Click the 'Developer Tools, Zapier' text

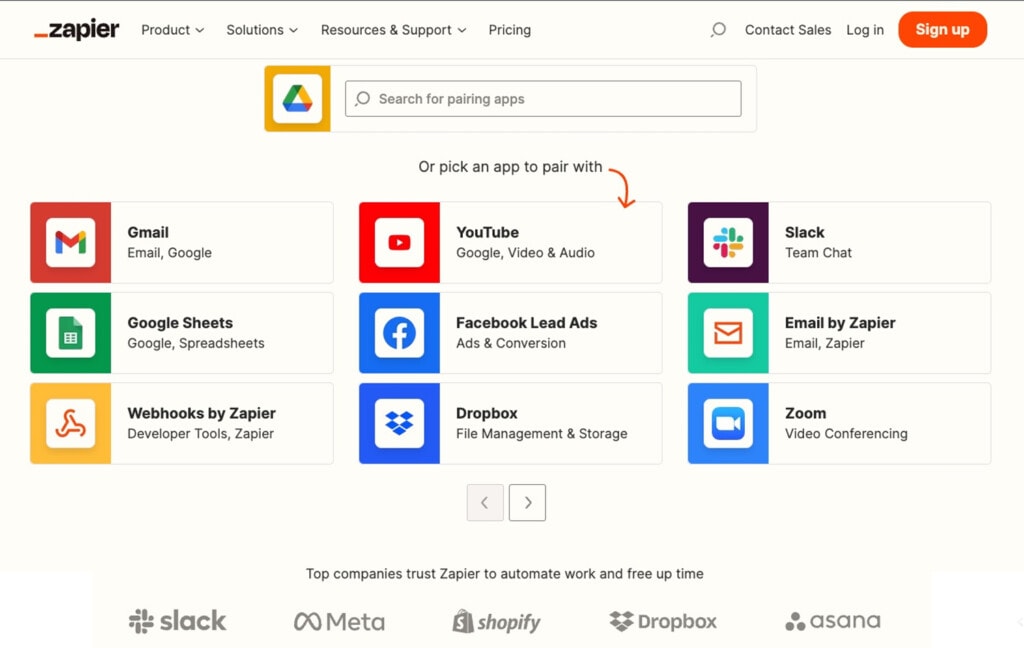pyautogui.click(x=200, y=434)
